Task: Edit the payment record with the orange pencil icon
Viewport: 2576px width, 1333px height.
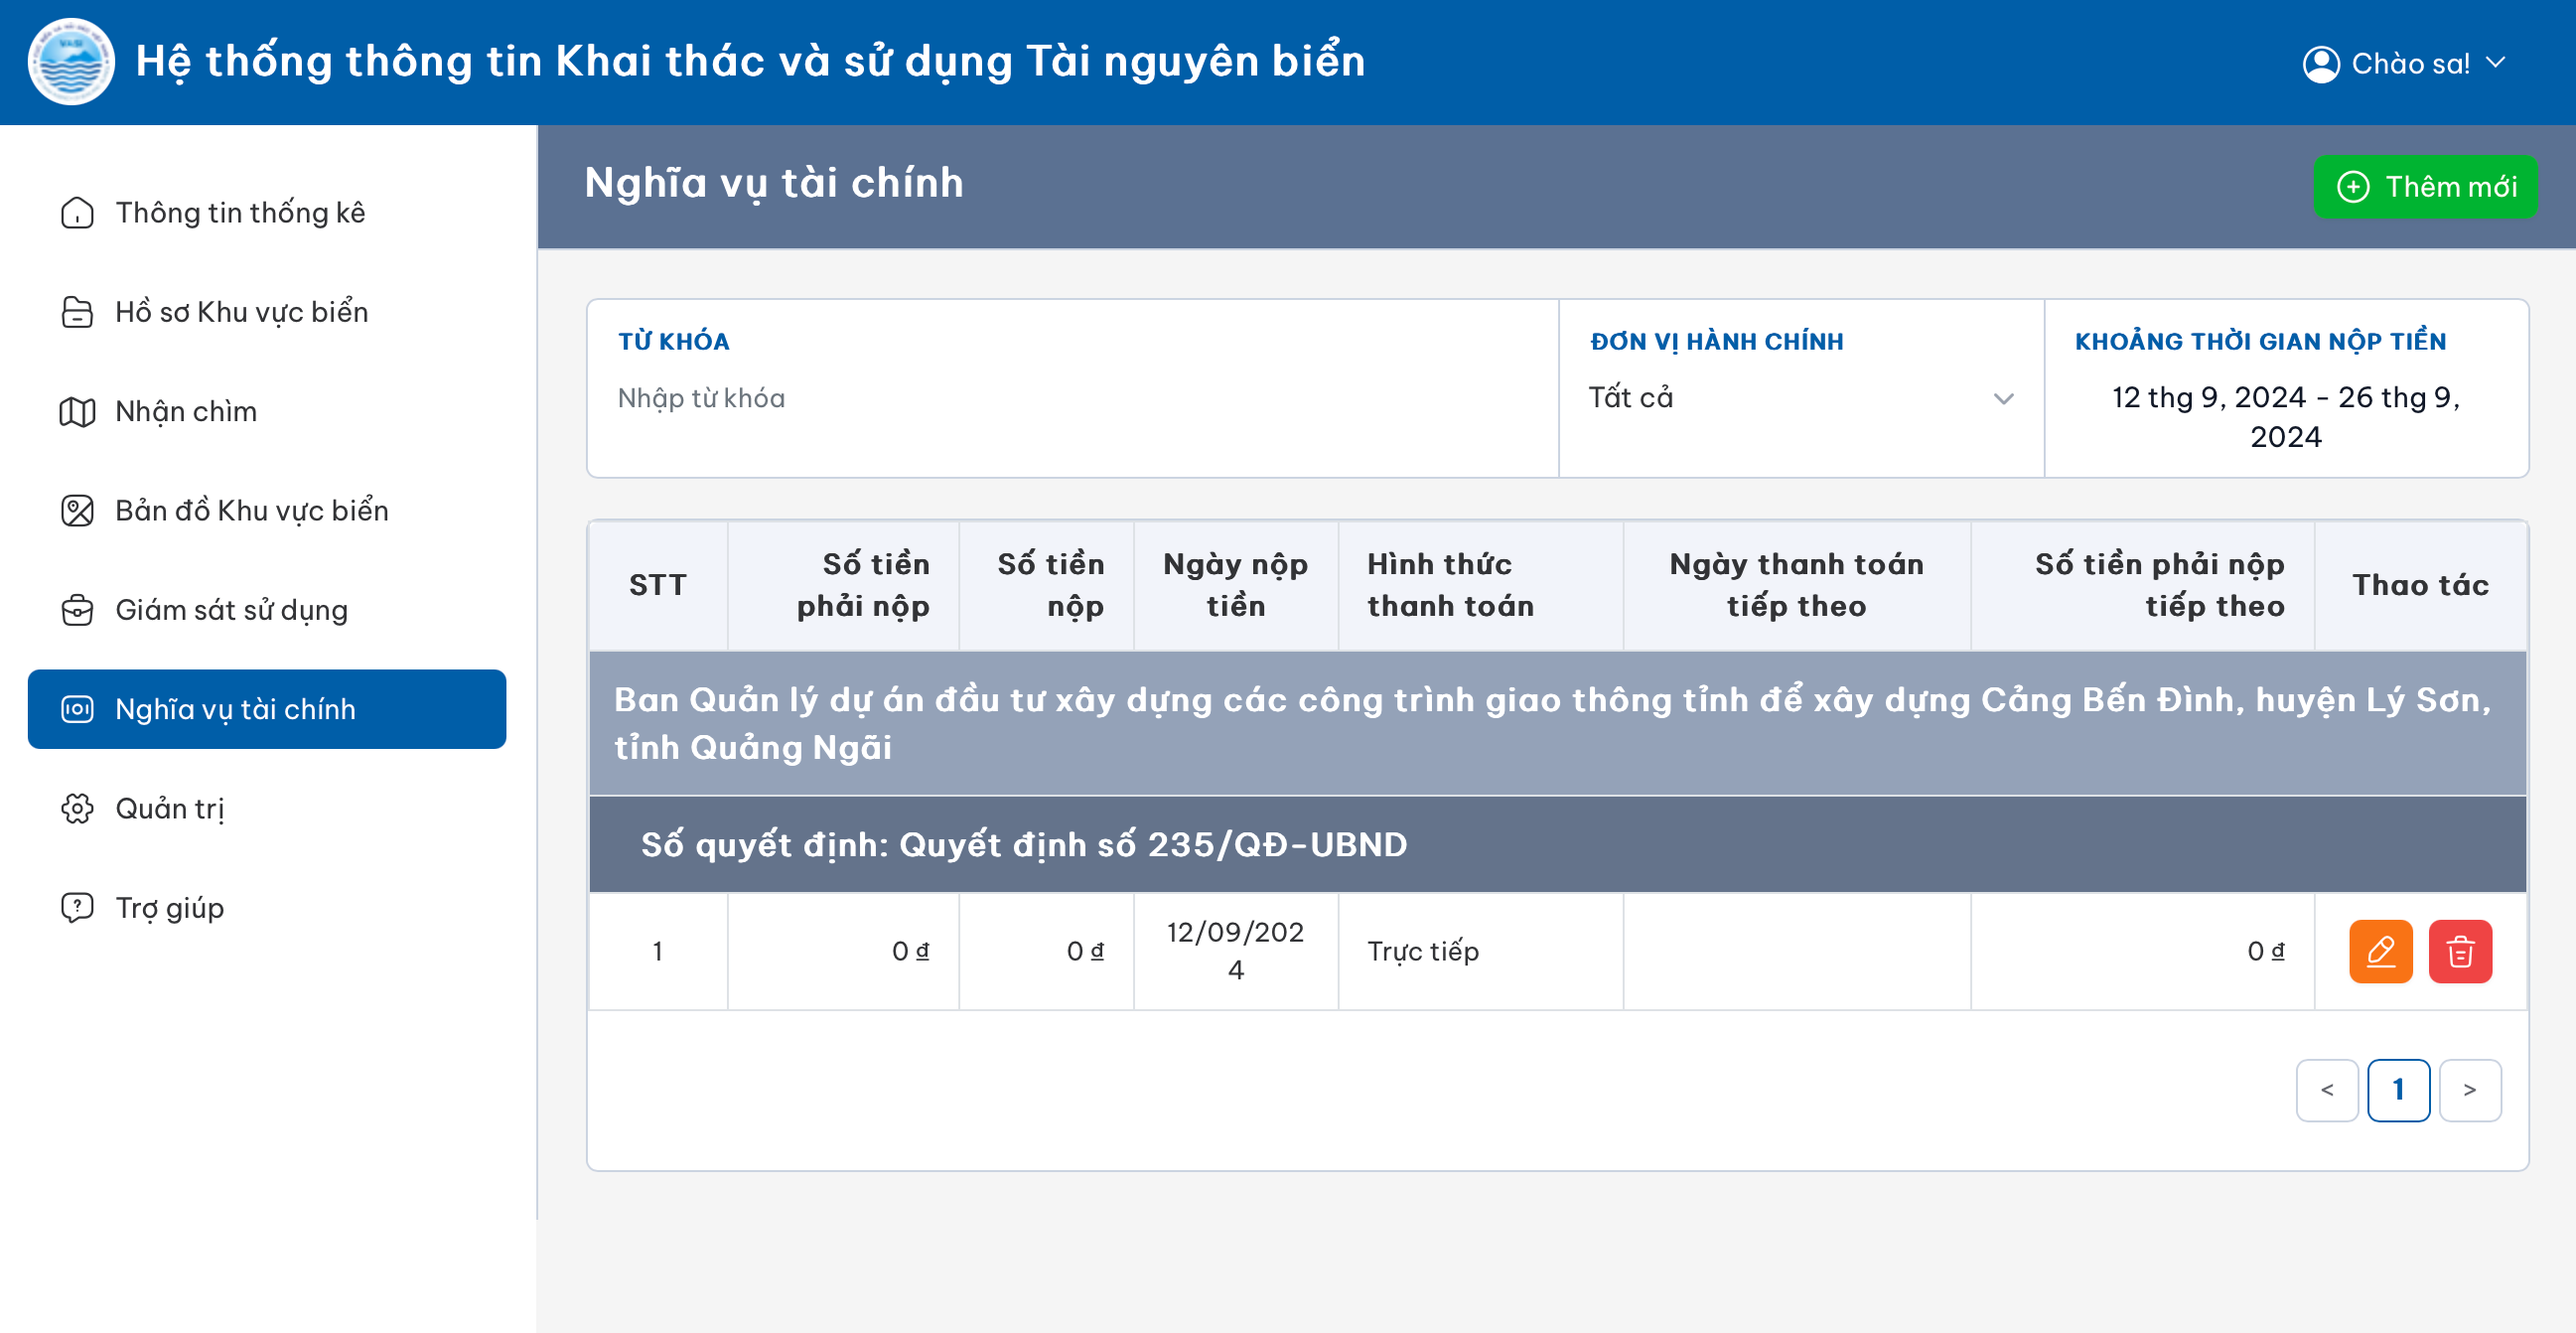Action: (2383, 951)
